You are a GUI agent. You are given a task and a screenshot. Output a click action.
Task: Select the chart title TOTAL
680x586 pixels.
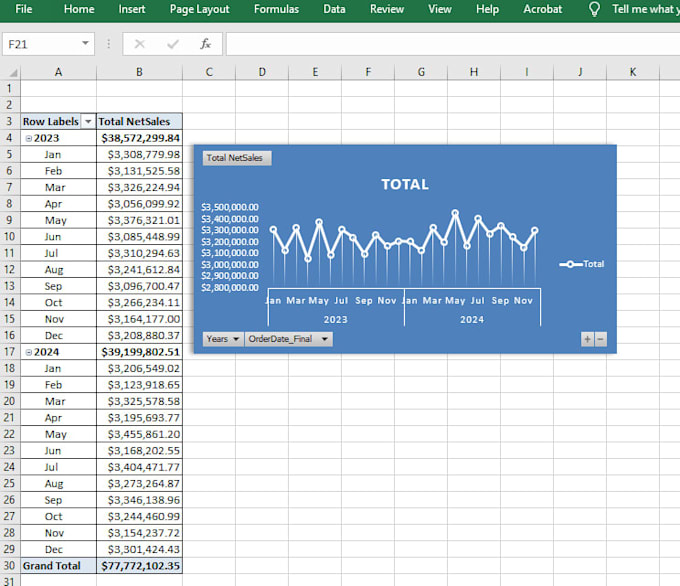pyautogui.click(x=405, y=184)
